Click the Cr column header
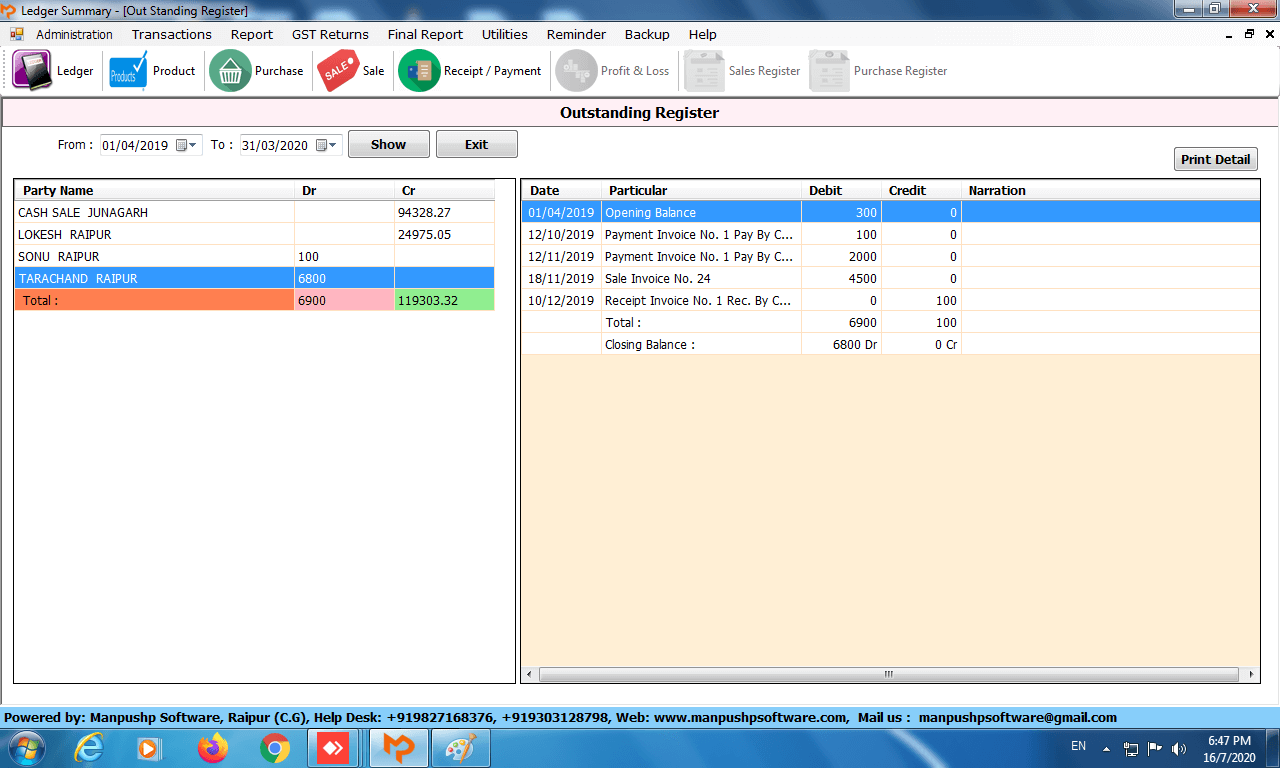Screen dimensions: 1280x768 (x=444, y=190)
